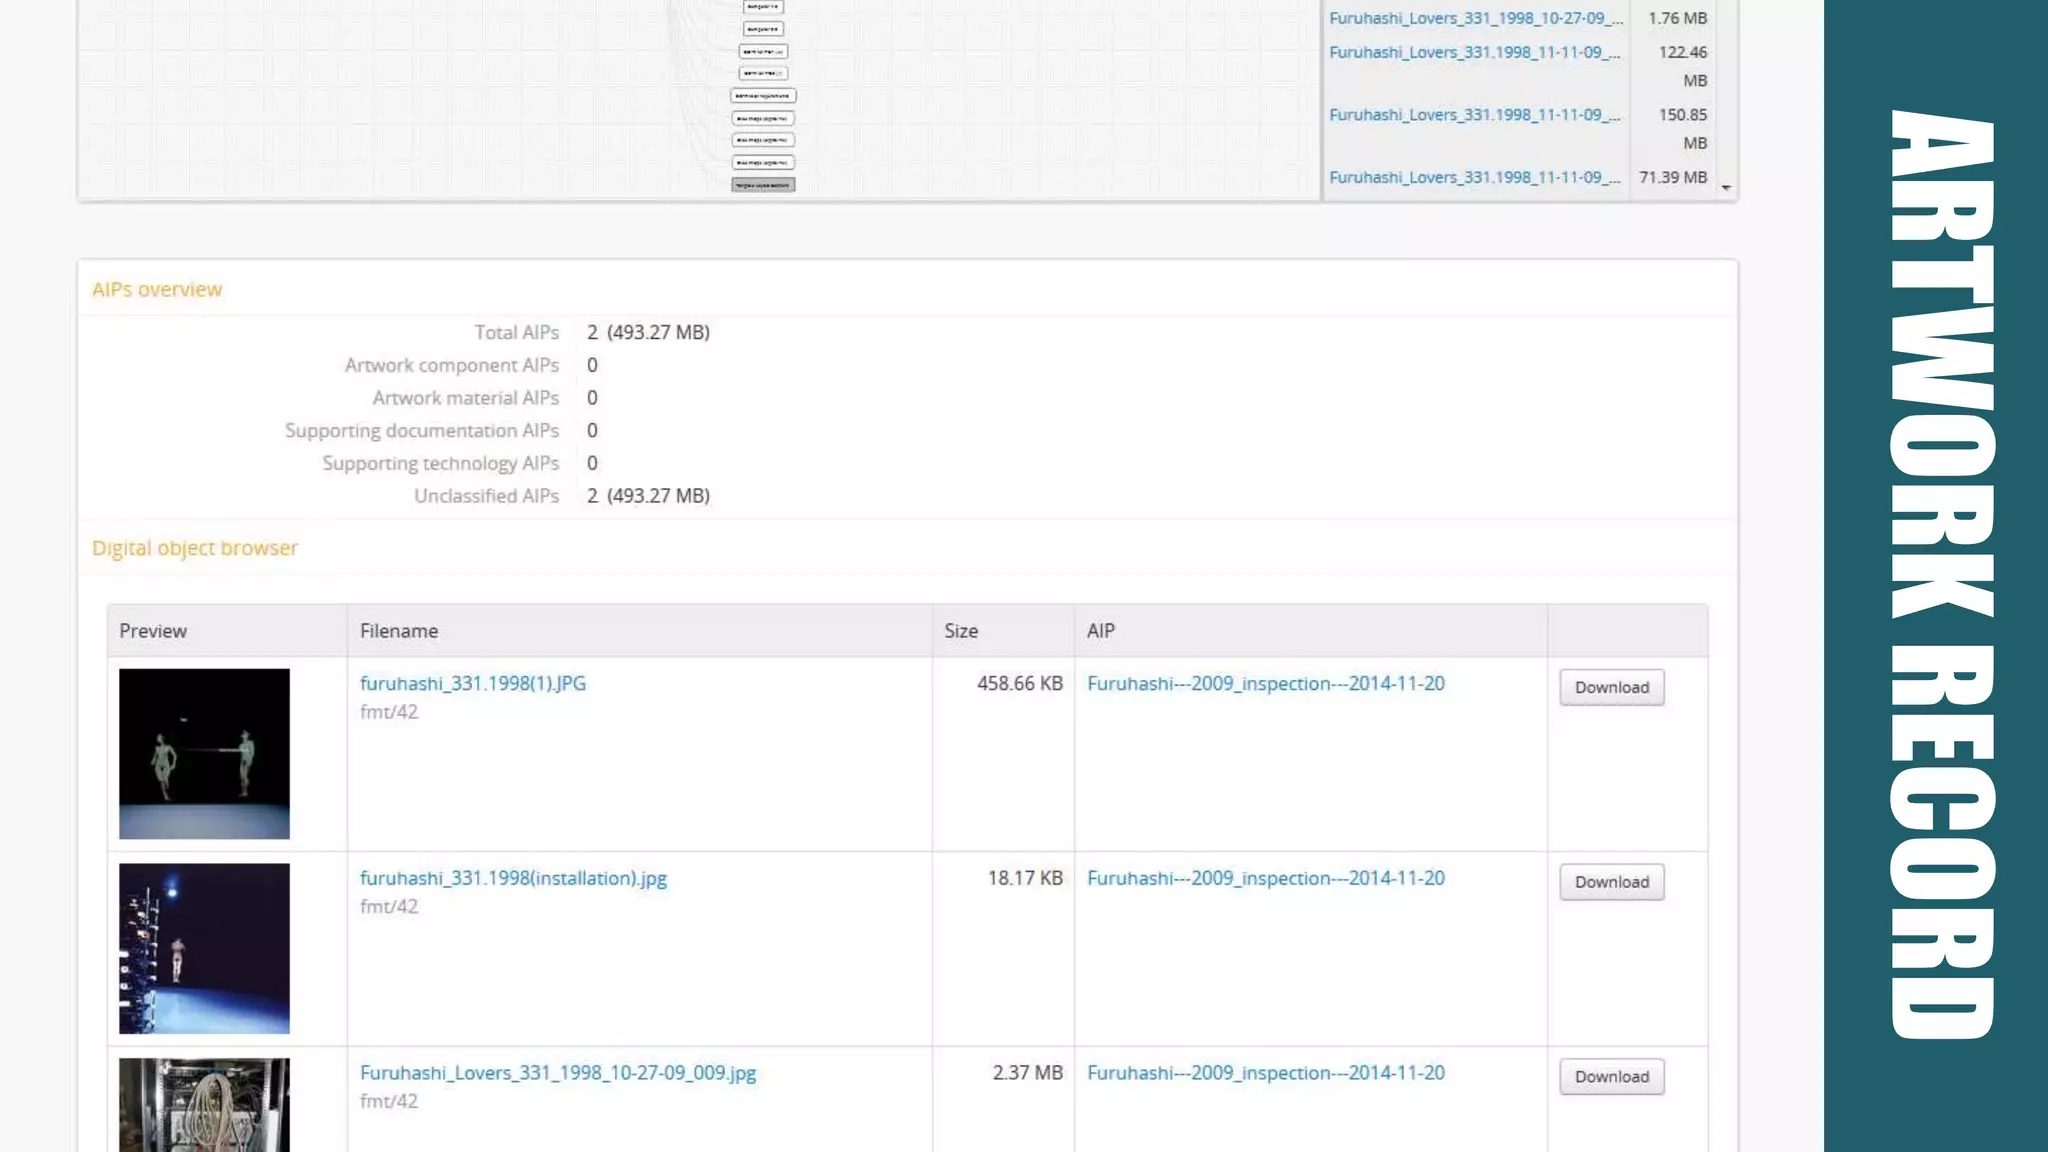Open AIP link in the installation.jpg row
This screenshot has height=1152, width=2048.
(1266, 878)
